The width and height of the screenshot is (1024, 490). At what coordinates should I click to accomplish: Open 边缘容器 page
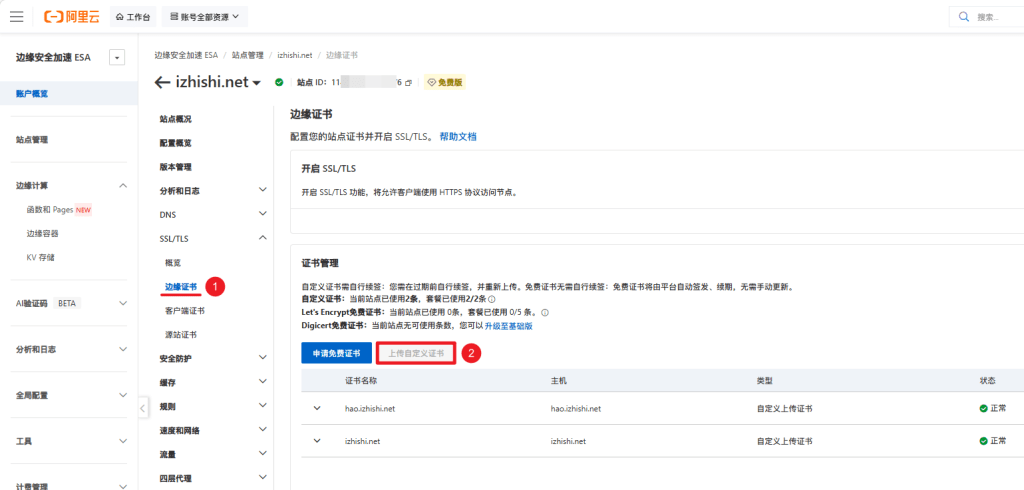(42, 233)
